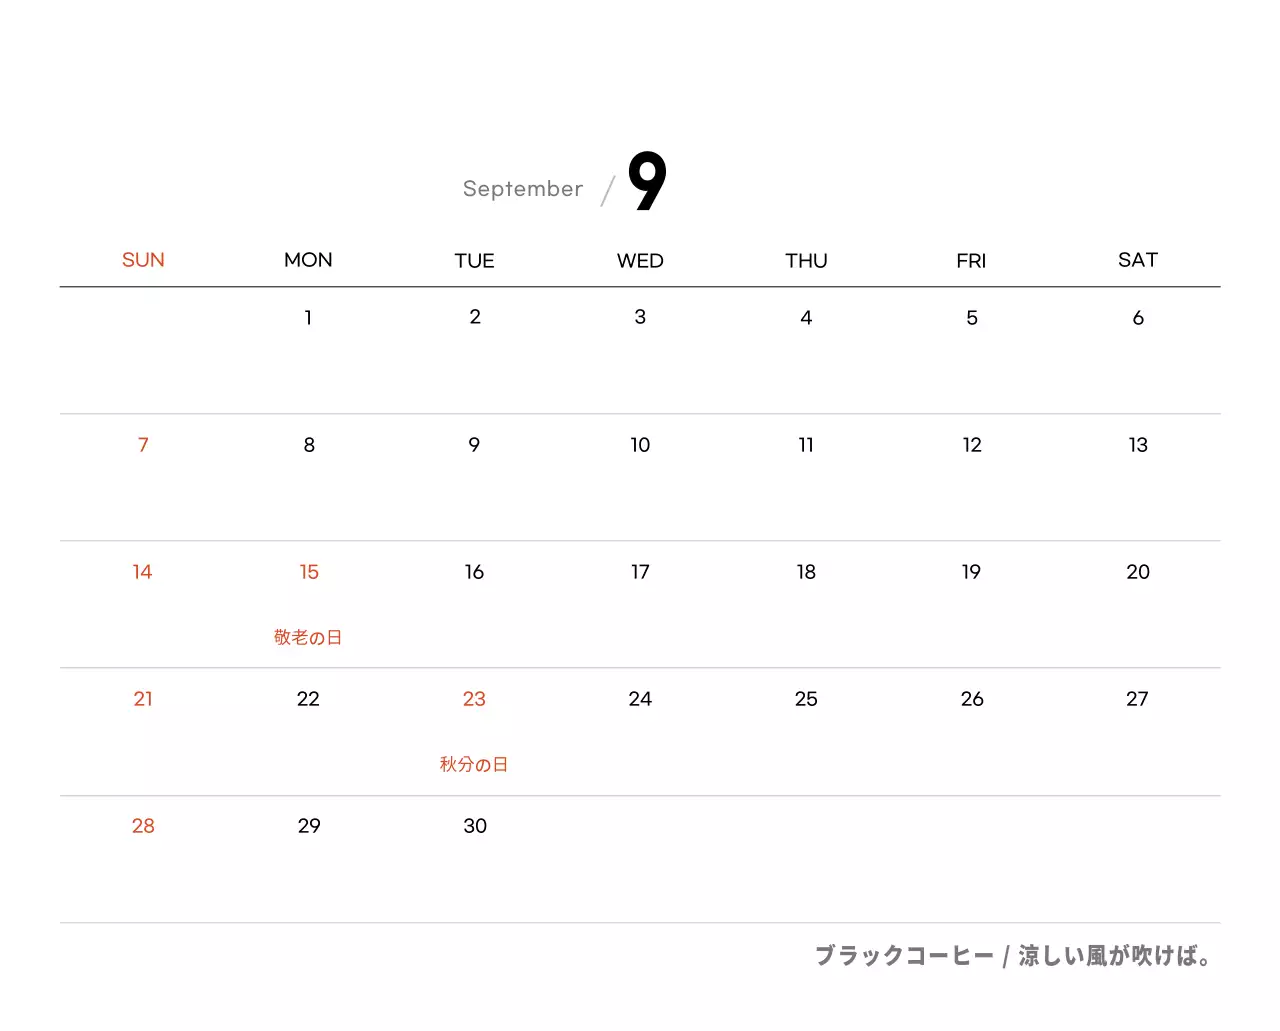The image size is (1280, 1031).
Task: Select the SAT column header
Action: 1137,260
